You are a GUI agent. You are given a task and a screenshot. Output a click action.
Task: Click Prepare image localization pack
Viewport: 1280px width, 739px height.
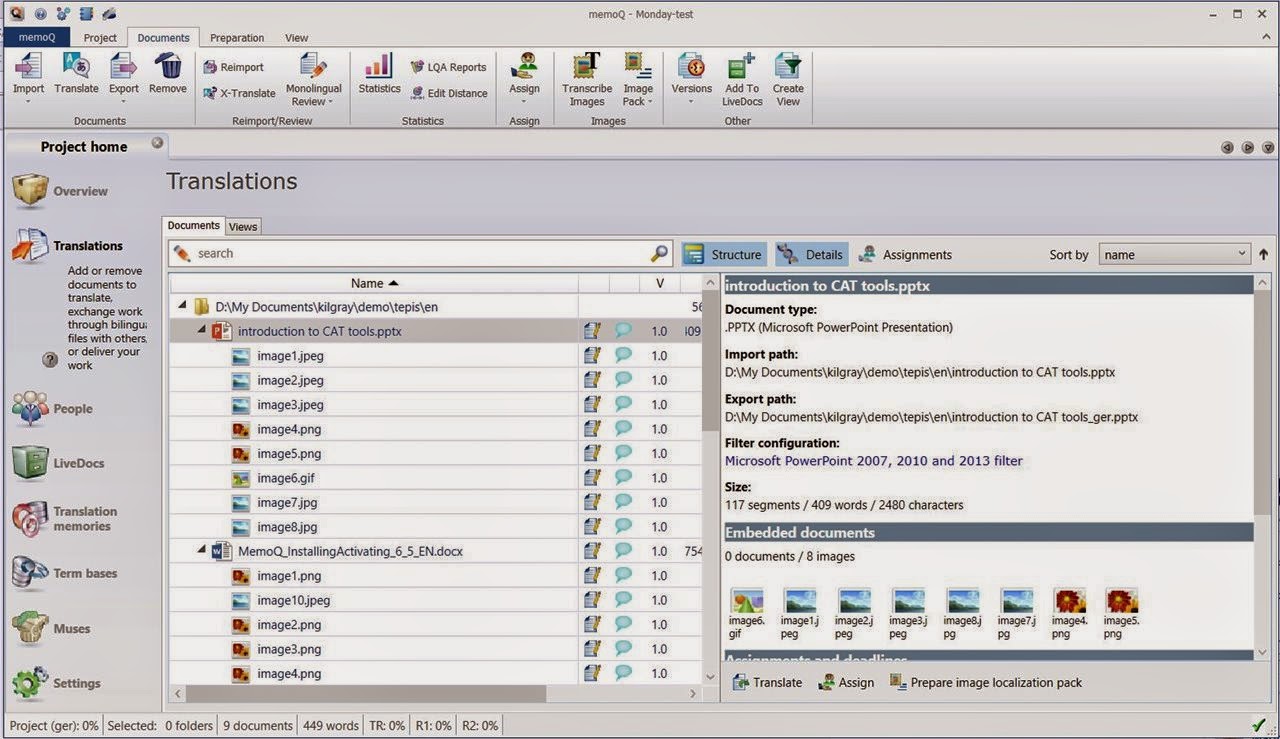pyautogui.click(x=985, y=682)
